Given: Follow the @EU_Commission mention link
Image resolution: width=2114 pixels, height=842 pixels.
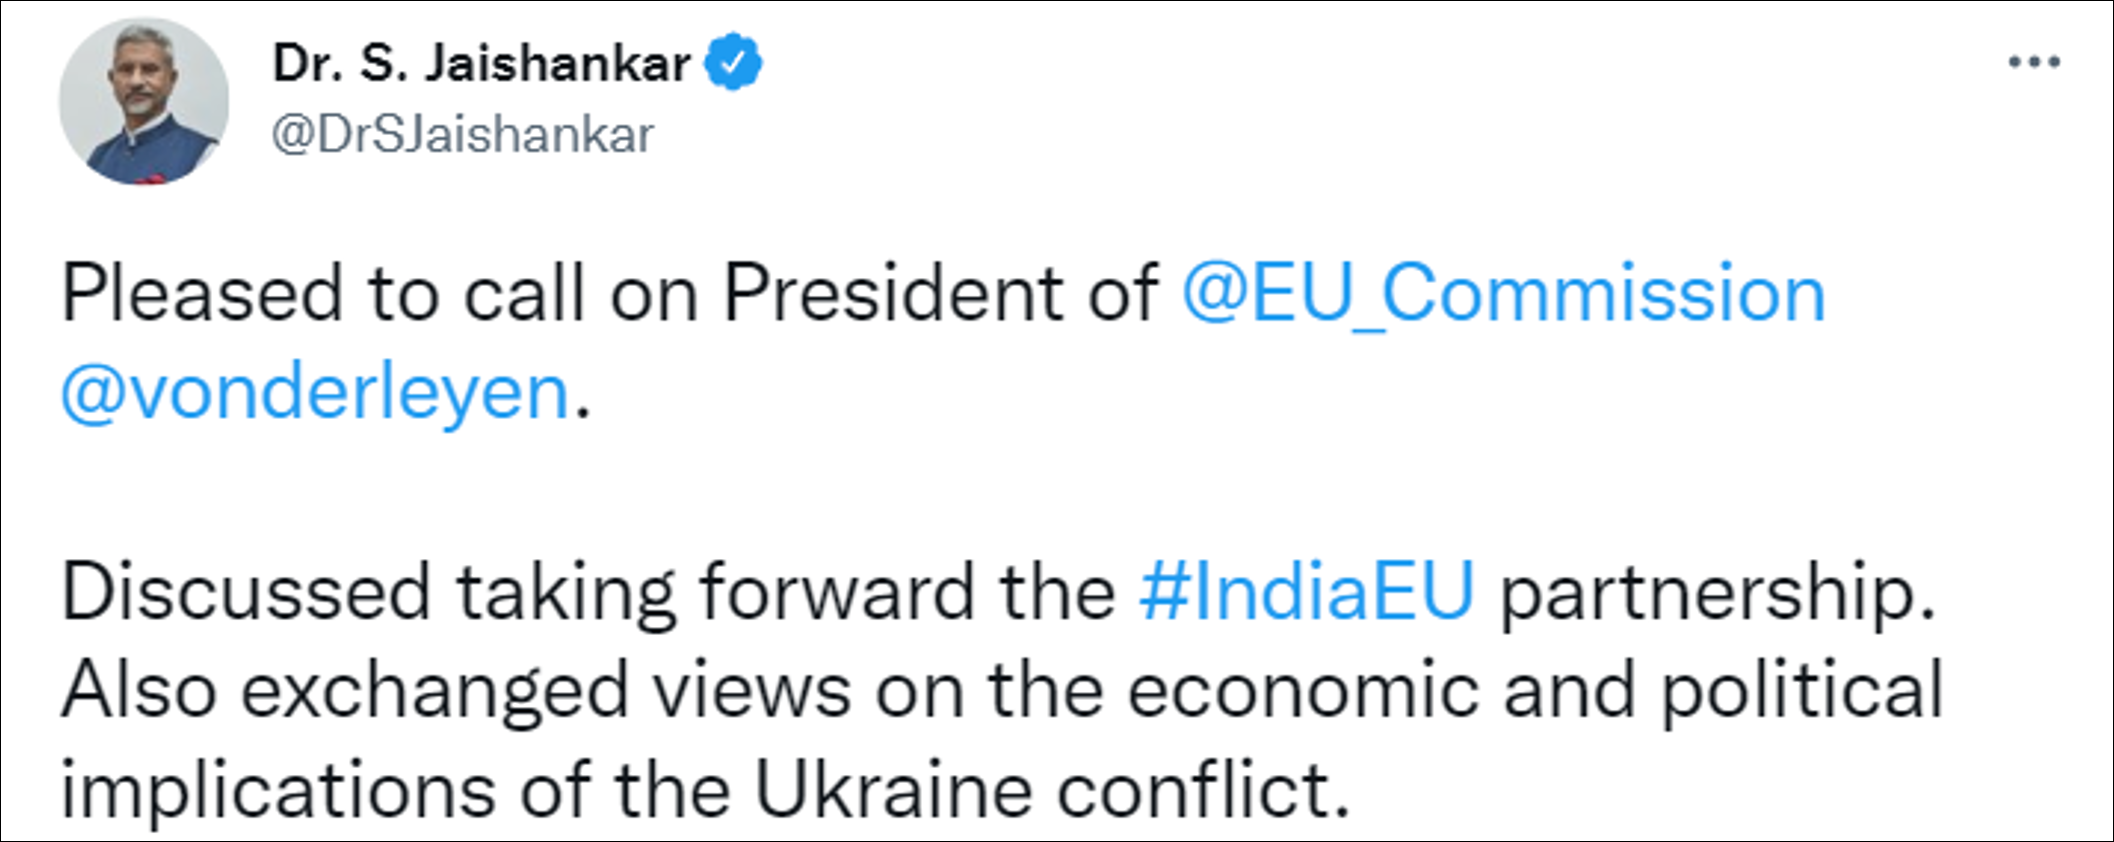Looking at the screenshot, I should pos(1503,294).
